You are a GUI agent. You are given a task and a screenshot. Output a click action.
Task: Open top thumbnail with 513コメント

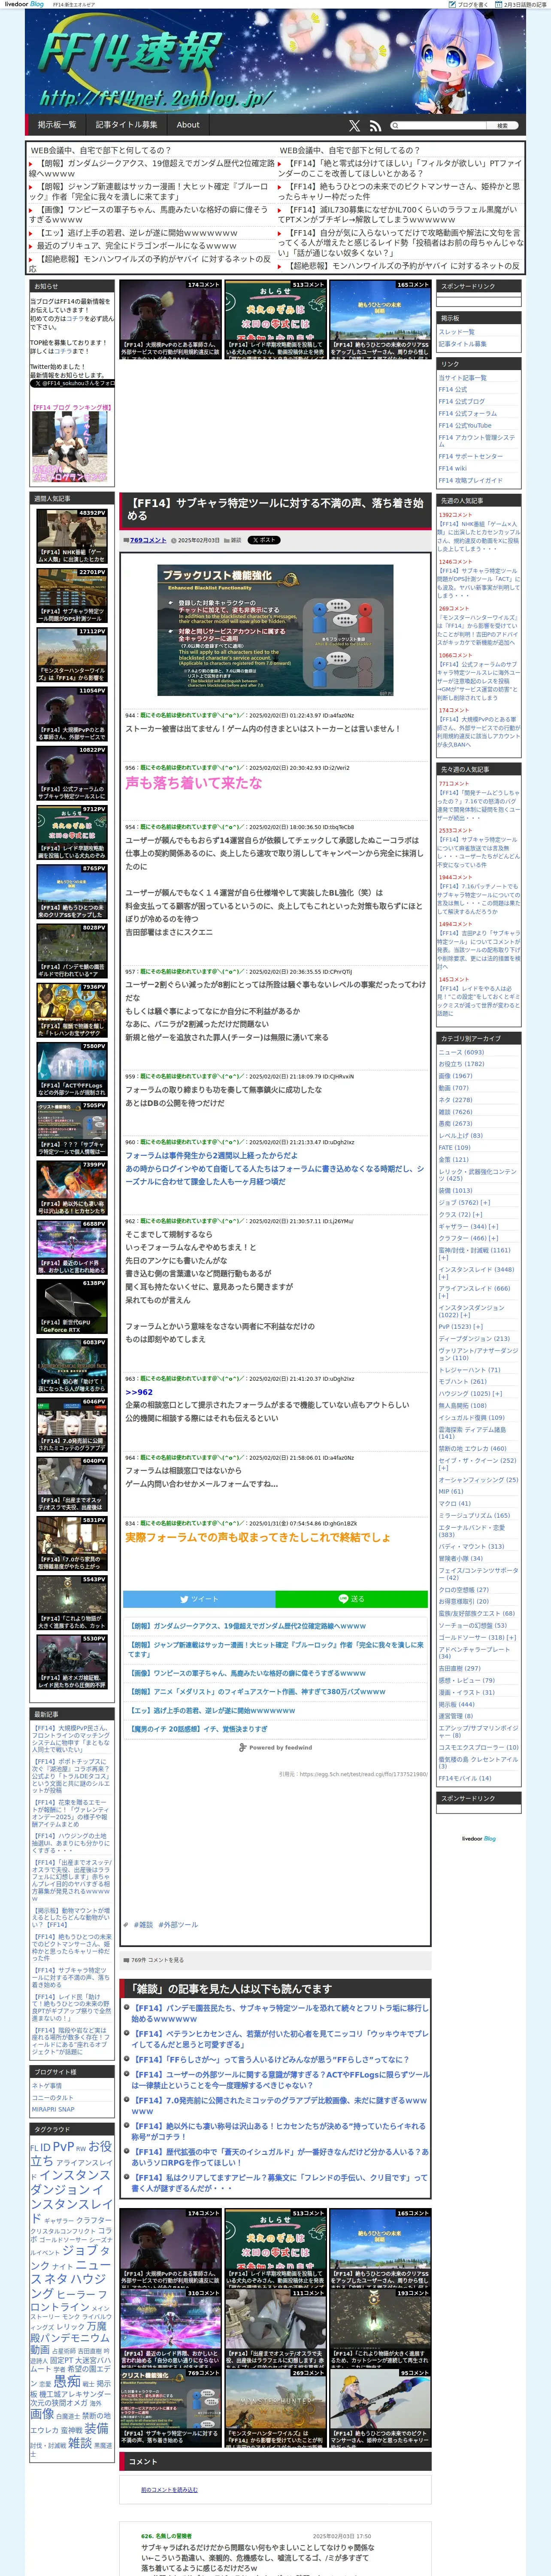(275, 319)
